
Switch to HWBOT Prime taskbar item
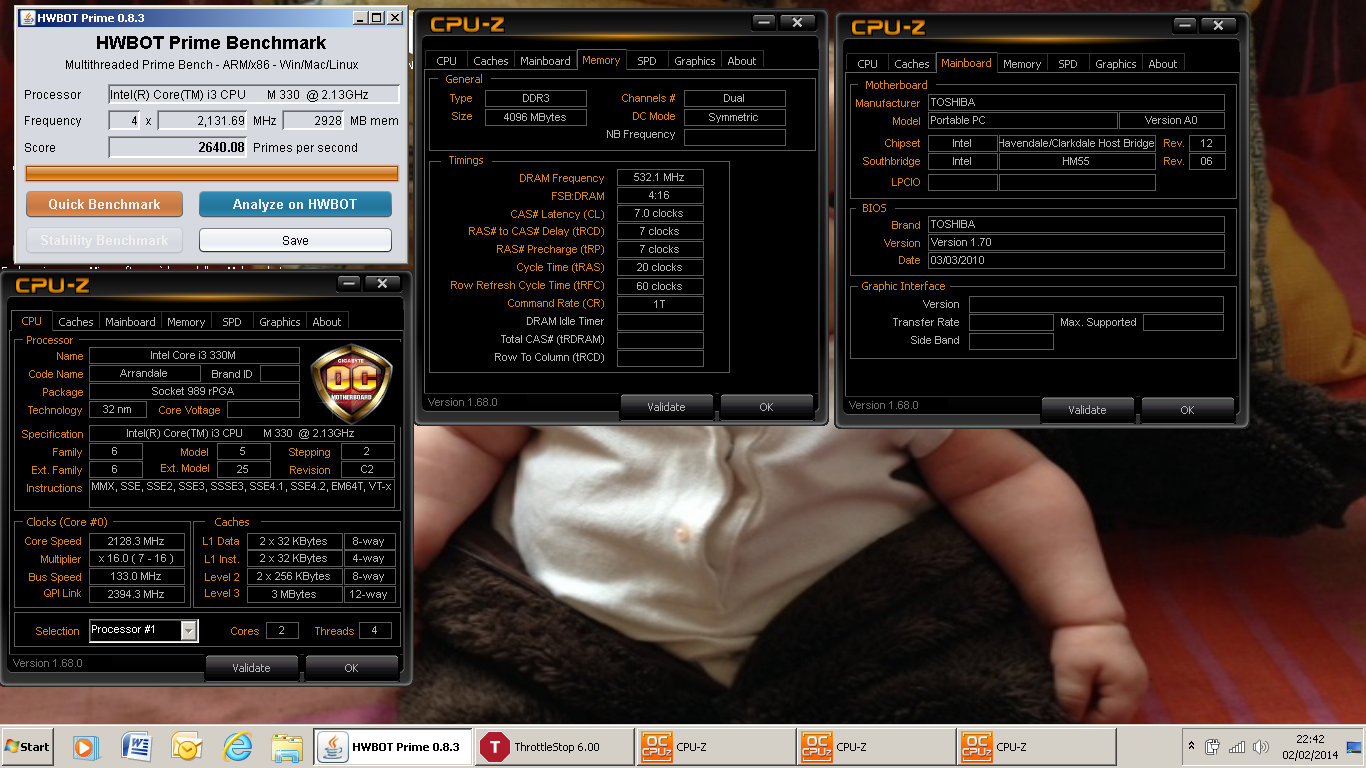(393, 747)
